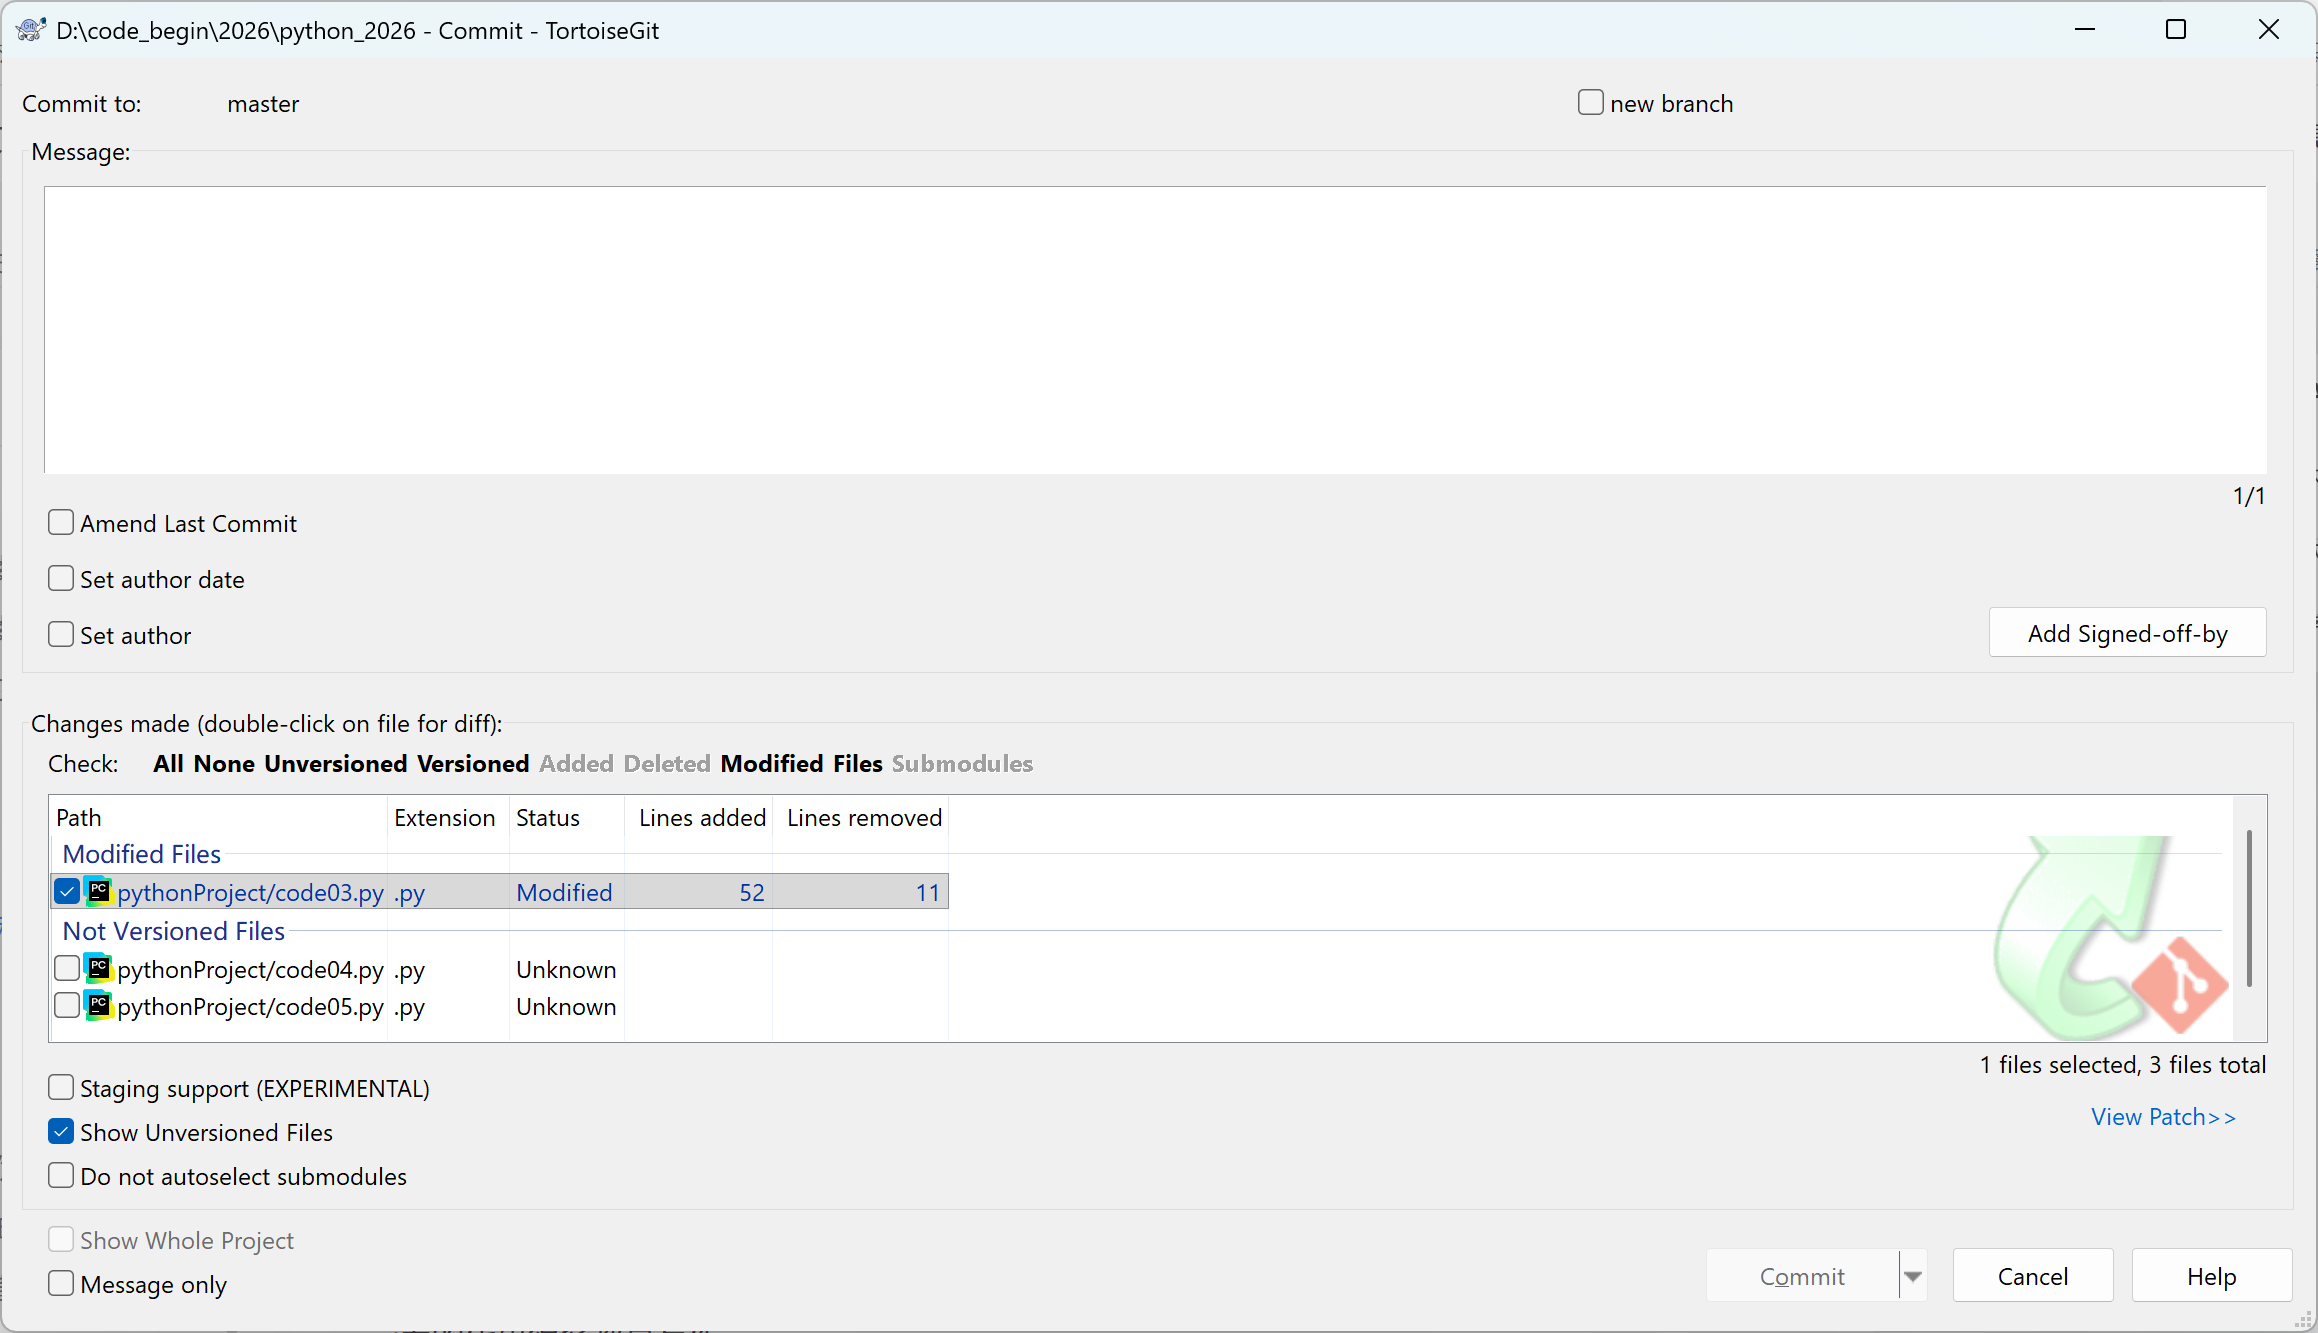Enable the Amend Last Commit checkbox

61,522
